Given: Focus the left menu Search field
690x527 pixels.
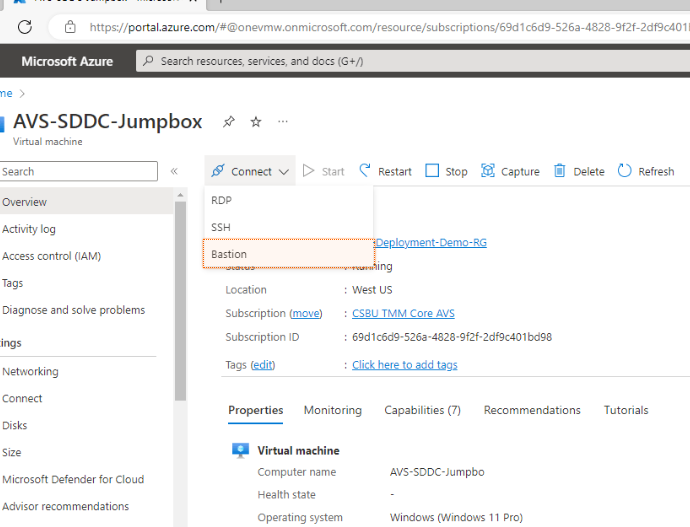Looking at the screenshot, I should click(x=78, y=171).
